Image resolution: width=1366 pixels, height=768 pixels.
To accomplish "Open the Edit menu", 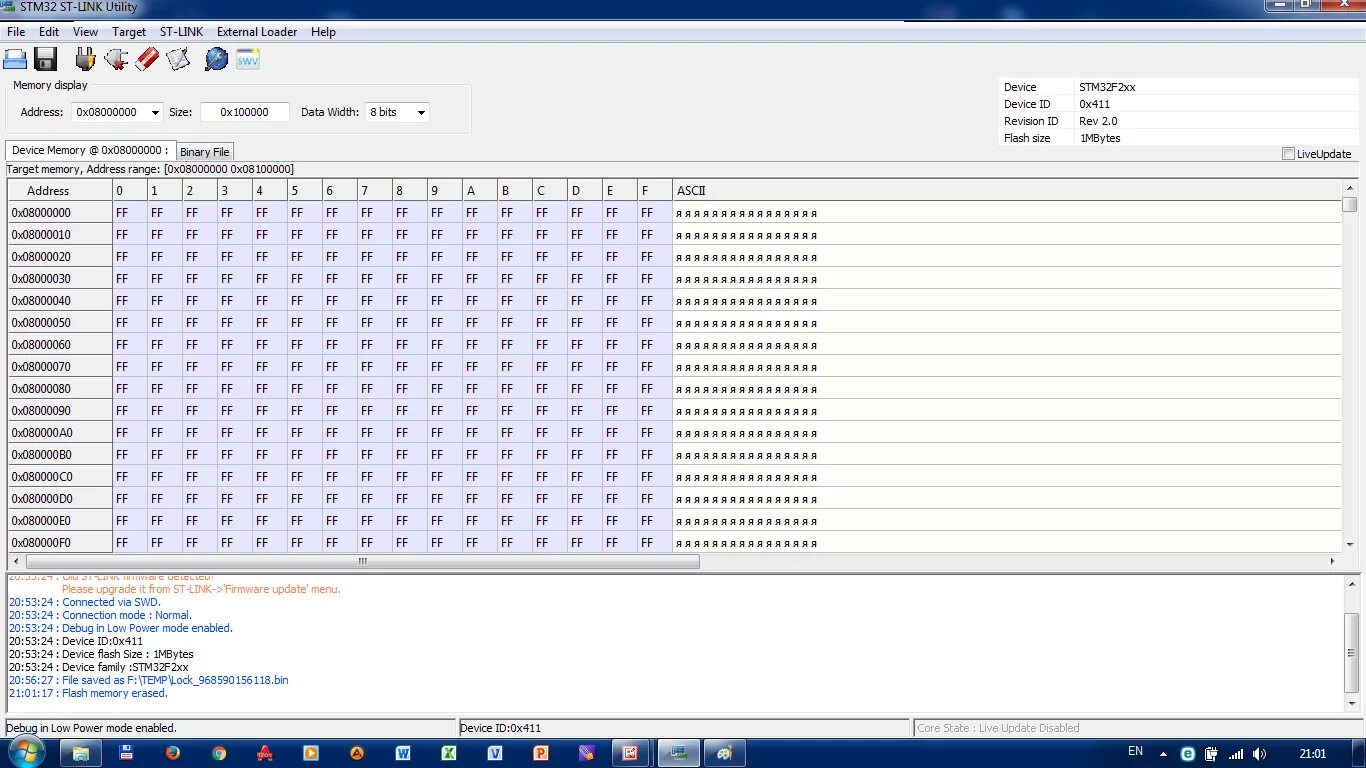I will (x=49, y=32).
